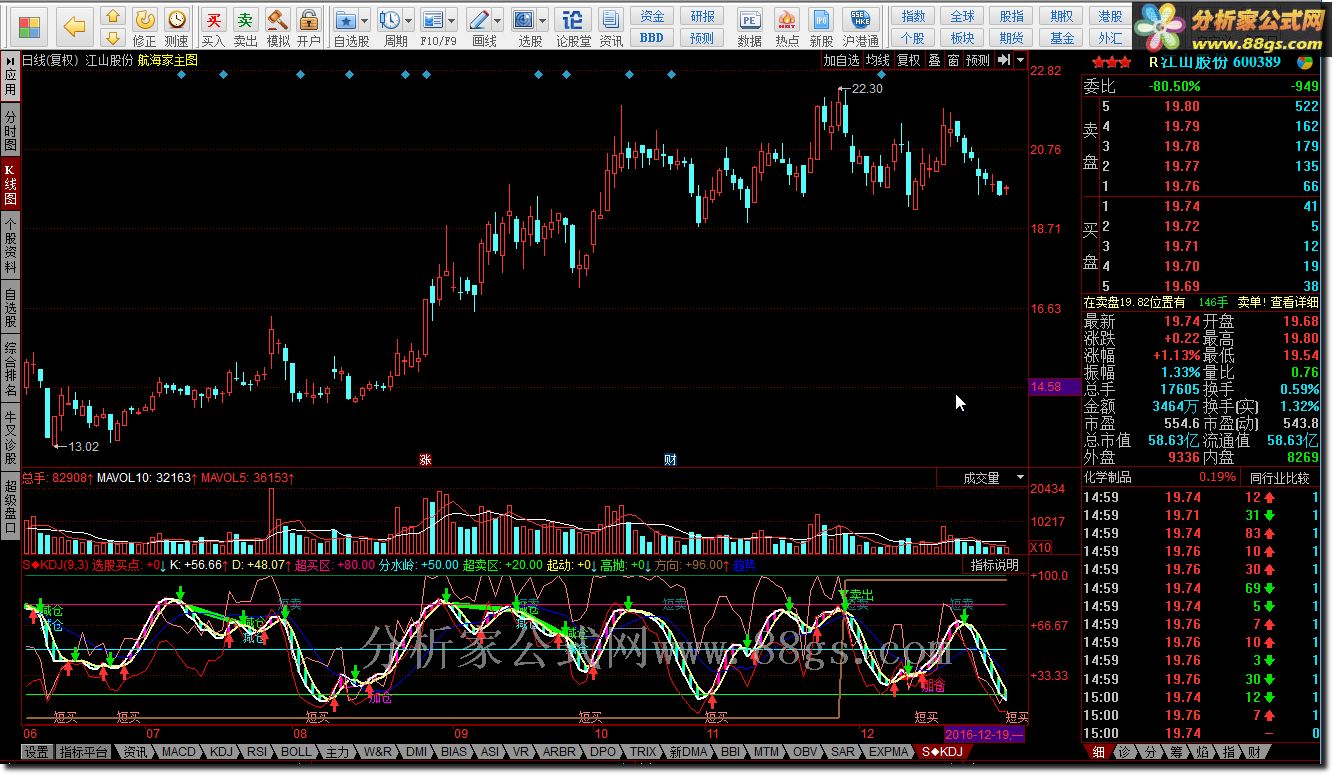1334x775 pixels.
Task: Open the 资讯 news icon
Action: (x=611, y=27)
